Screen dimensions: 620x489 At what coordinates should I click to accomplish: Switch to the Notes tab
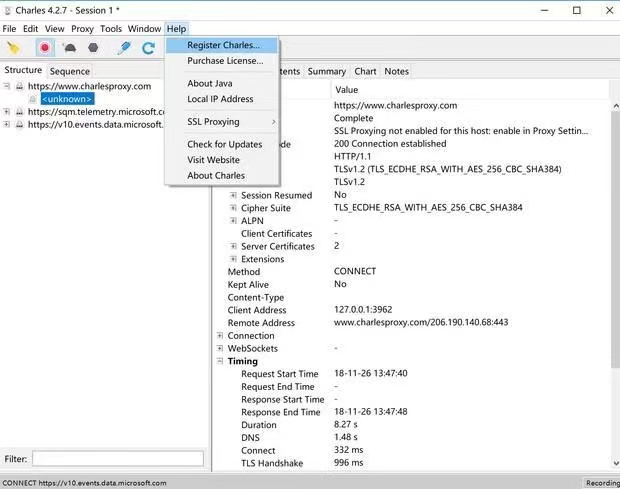397,72
